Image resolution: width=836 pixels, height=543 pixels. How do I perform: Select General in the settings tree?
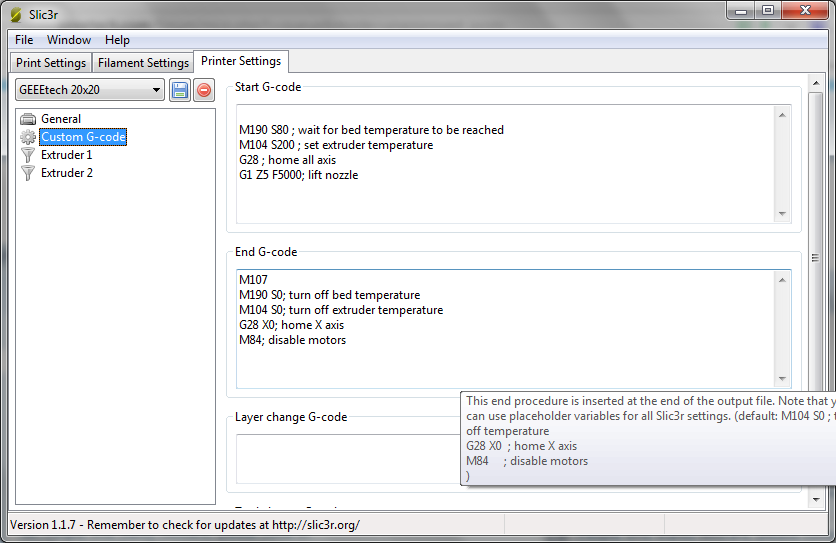[x=61, y=119]
